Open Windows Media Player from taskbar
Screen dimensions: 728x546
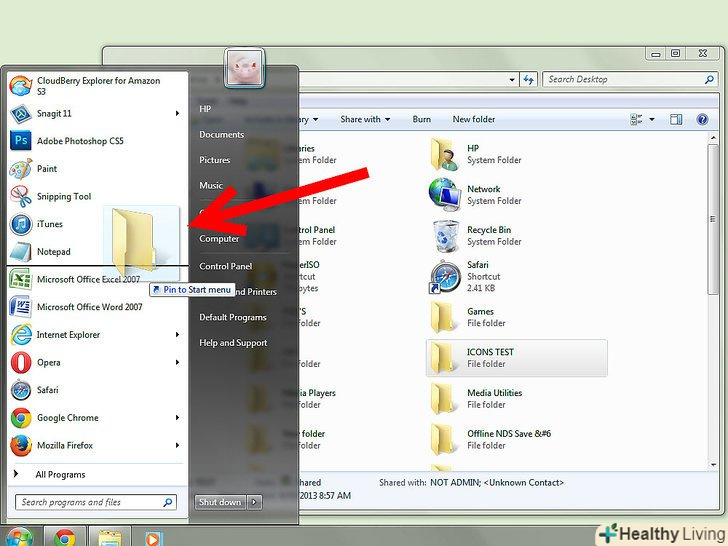coord(152,537)
